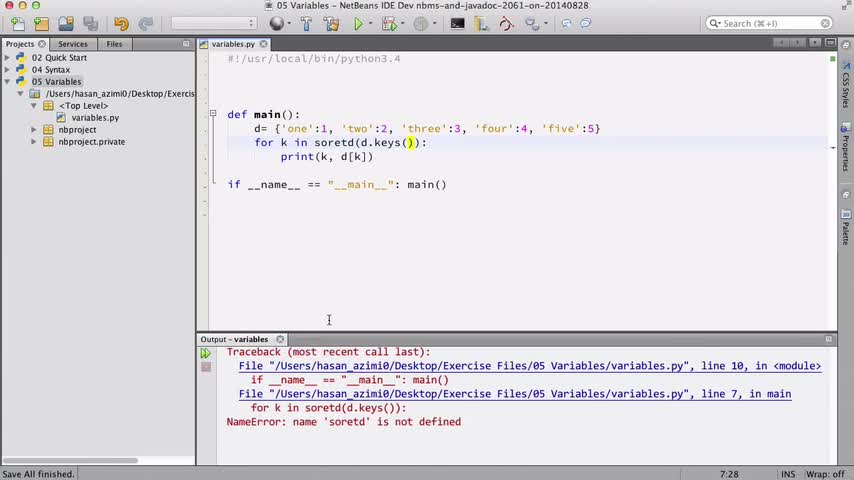Screen dimensions: 854x480
Task: Open the Palette side panel
Action: pos(846,227)
